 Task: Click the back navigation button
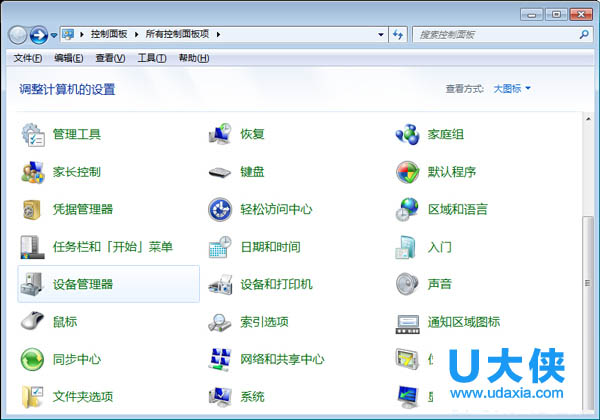click(18, 35)
